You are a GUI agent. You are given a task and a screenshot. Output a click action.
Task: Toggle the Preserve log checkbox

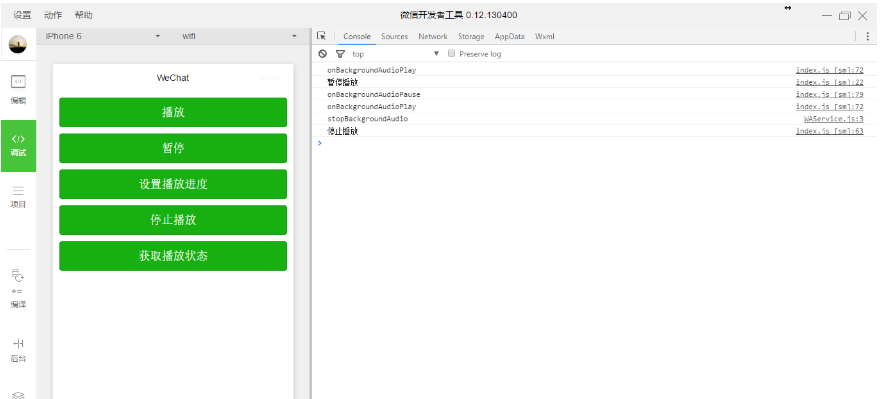tap(451, 53)
